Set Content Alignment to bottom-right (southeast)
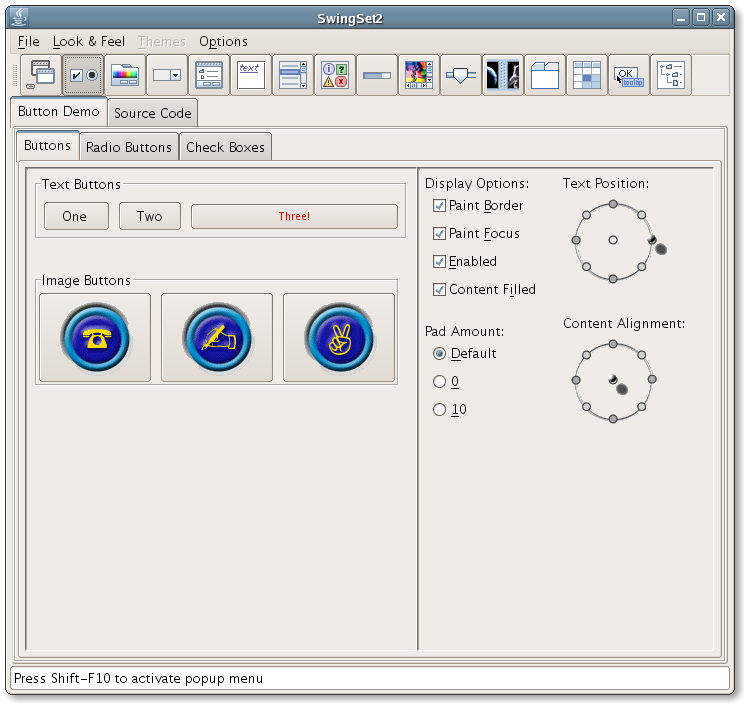Image resolution: width=744 pixels, height=704 pixels. 642,407
